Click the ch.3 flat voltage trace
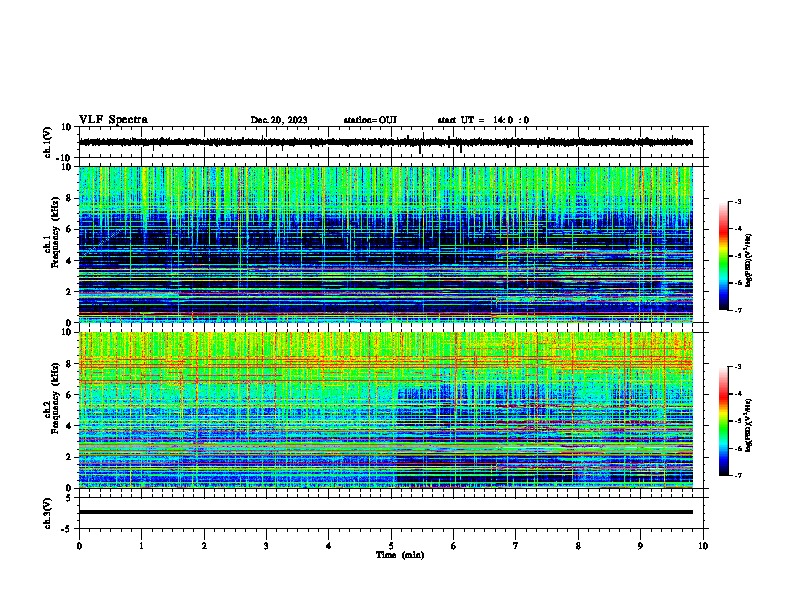Image resolution: width=792 pixels, height=612 pixels. 386,512
